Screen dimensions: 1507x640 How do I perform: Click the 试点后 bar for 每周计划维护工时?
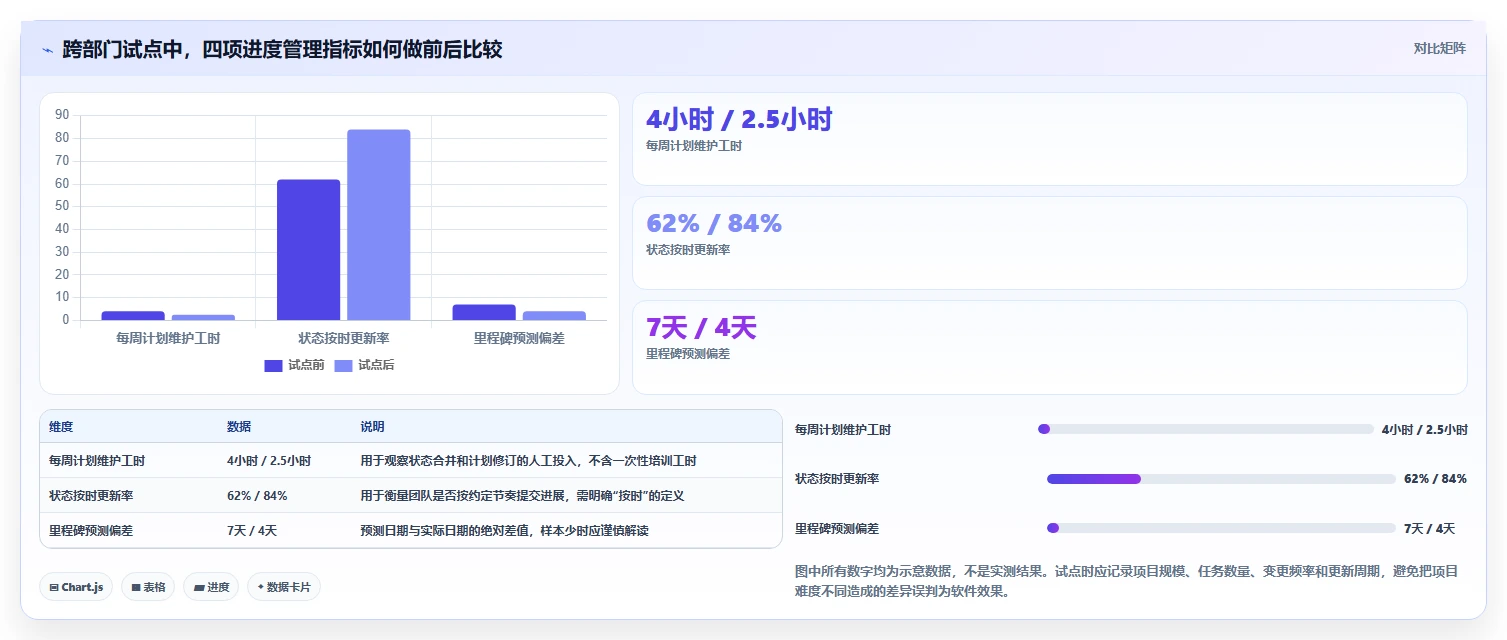(x=203, y=318)
